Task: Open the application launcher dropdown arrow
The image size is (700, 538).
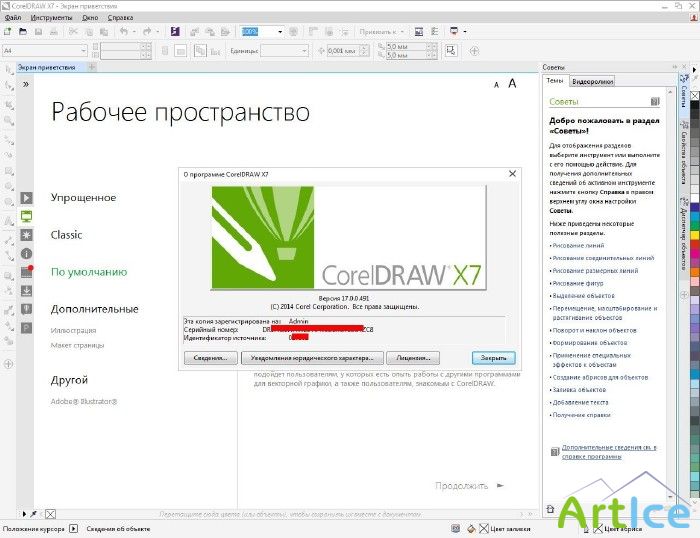Action: pyautogui.click(x=465, y=32)
